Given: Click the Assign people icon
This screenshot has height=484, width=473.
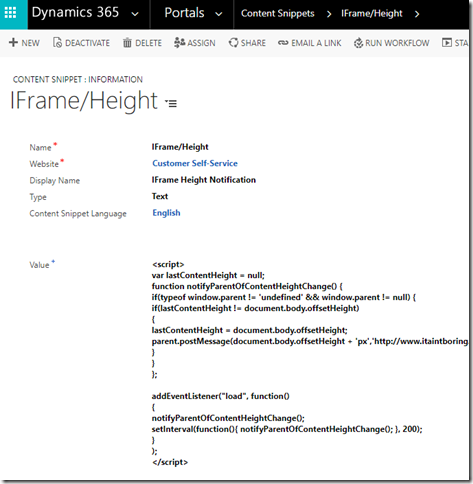Looking at the screenshot, I should coord(179,43).
